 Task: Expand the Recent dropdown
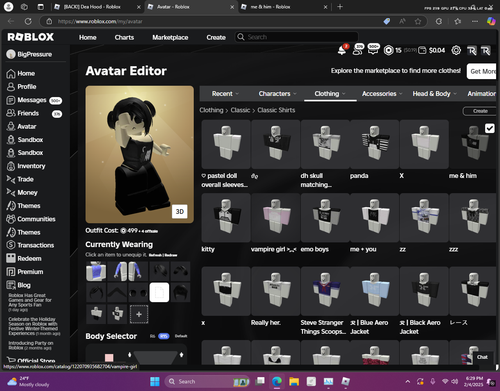[x=225, y=94]
